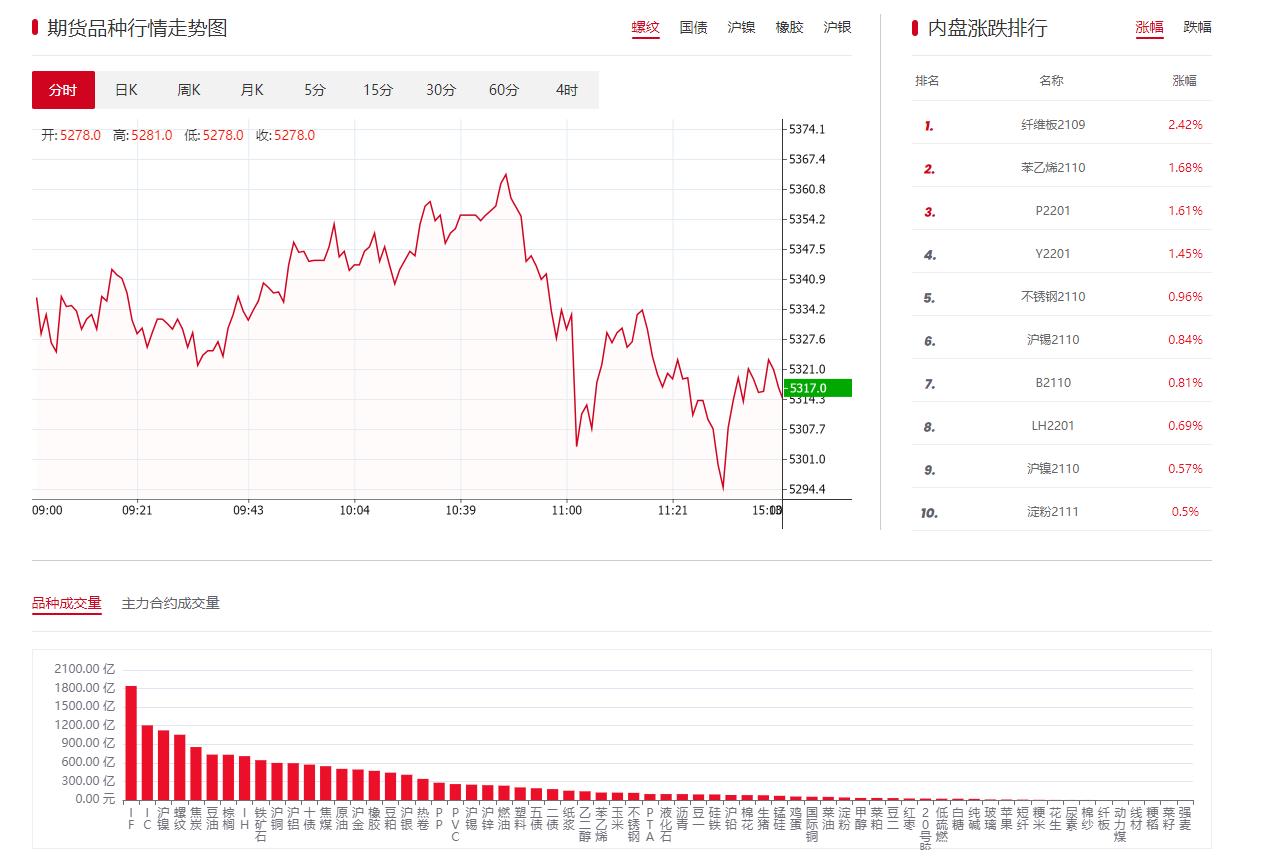
Task: Select the 60分 interval tab
Action: tap(504, 90)
